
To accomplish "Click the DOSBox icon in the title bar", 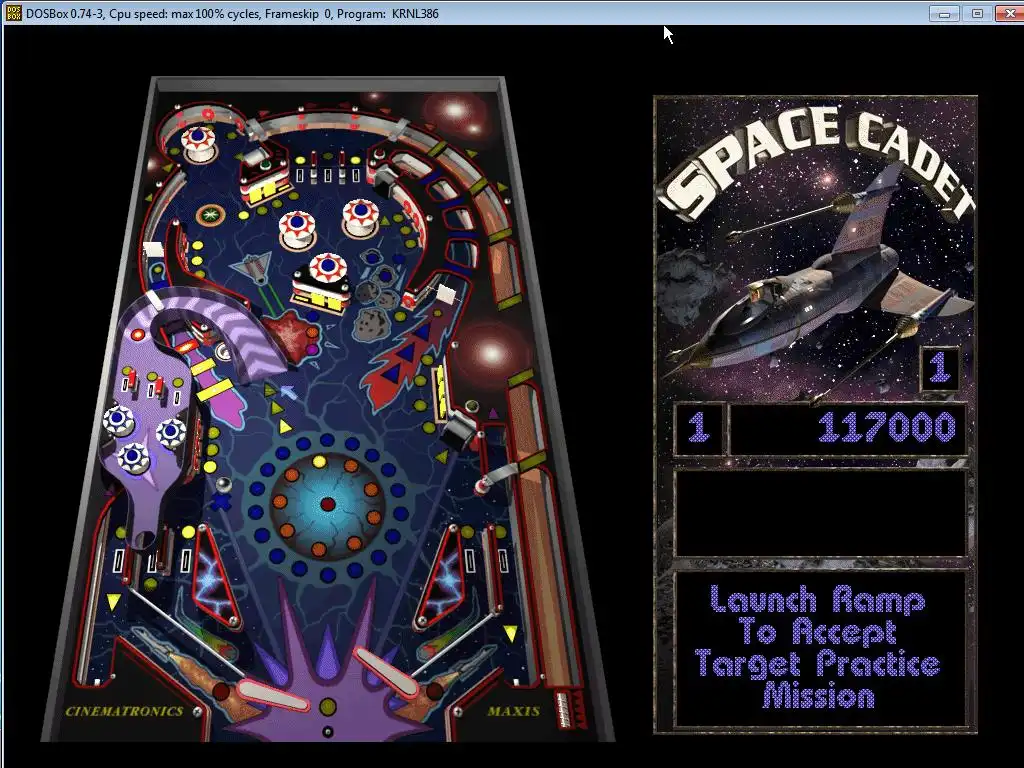I will (13, 12).
